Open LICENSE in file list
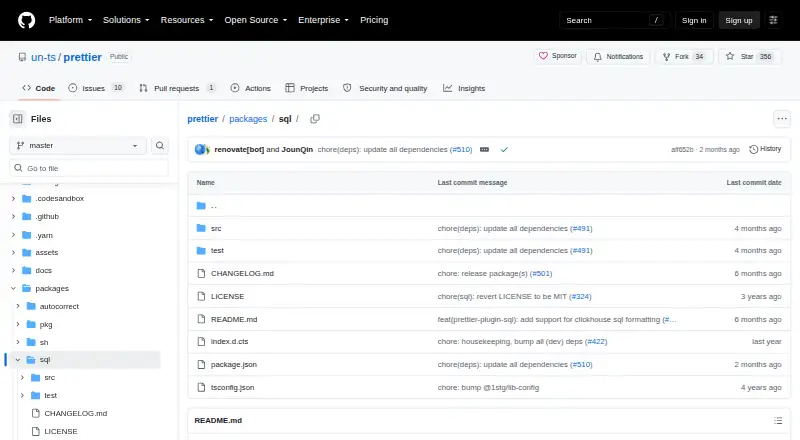The height and width of the screenshot is (440, 800). [228, 297]
